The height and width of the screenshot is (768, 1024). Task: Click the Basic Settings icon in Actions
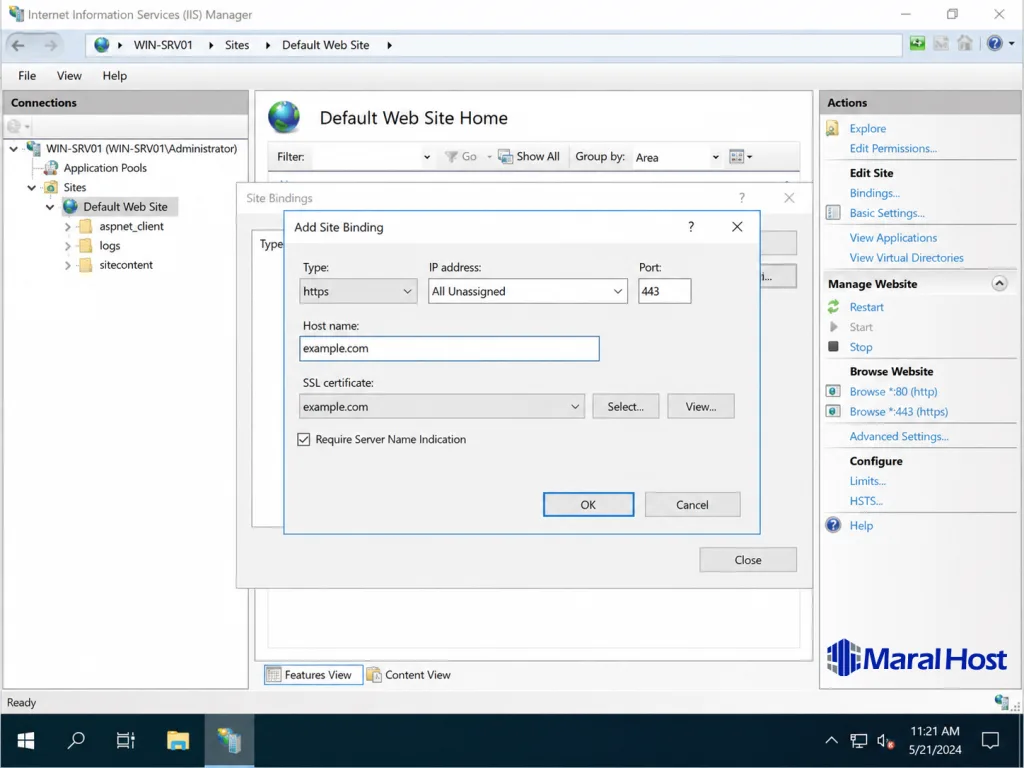tap(833, 213)
